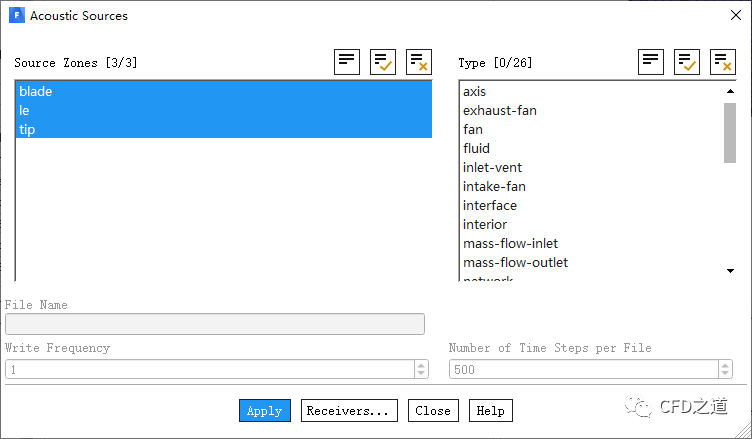Open the Receivers dialog
Screen dimensions: 752x439
click(349, 411)
